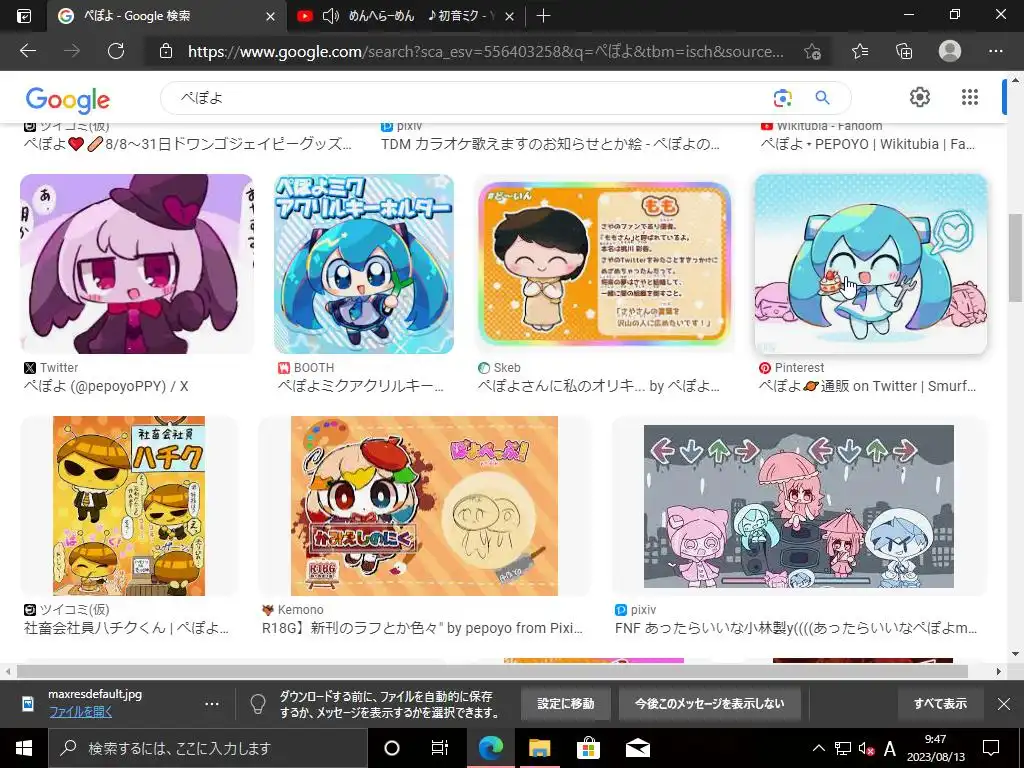
Task: Click the browser forward arrow
Action: 71,51
